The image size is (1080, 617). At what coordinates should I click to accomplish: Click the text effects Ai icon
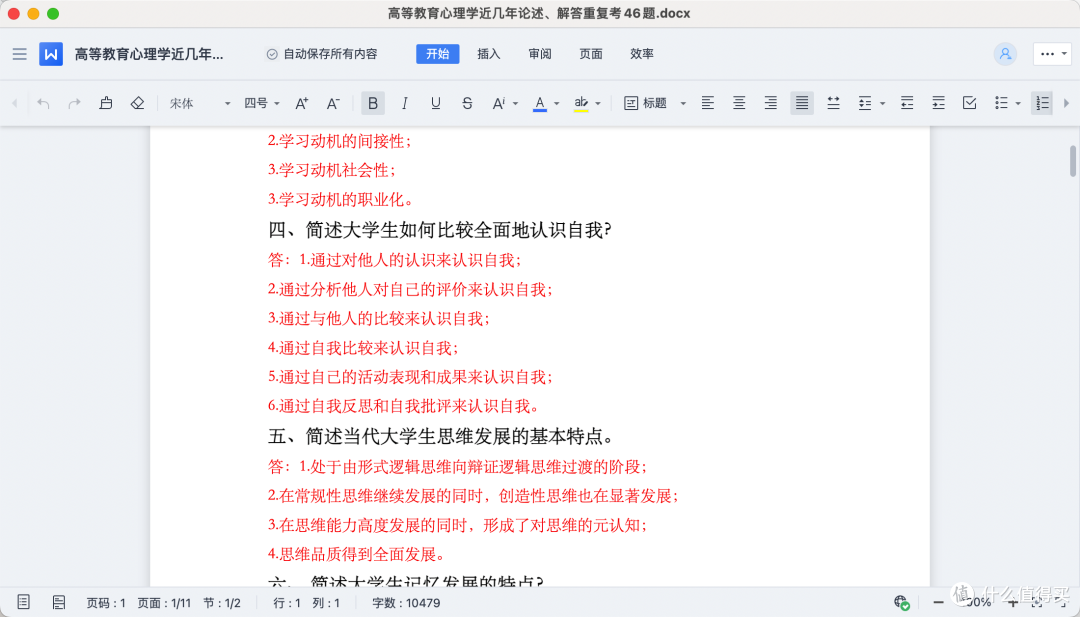[x=499, y=103]
